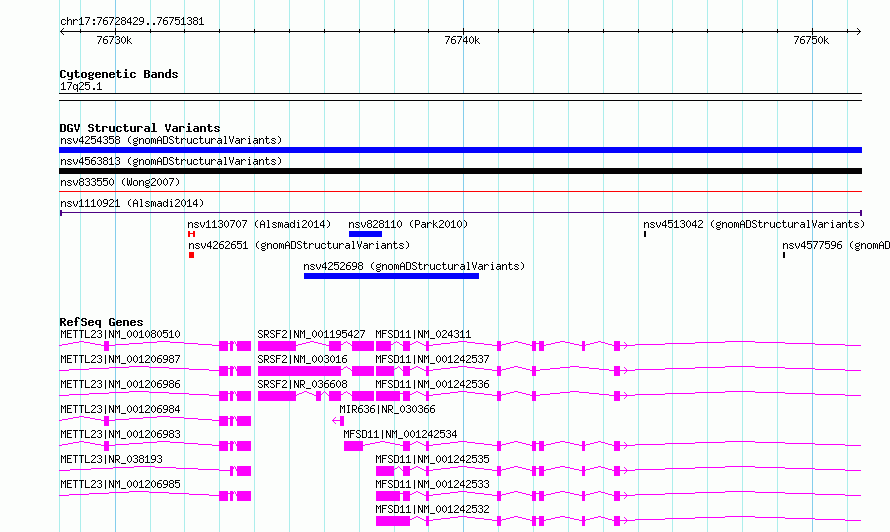Select the RefSeq Genes track heading

(102, 322)
